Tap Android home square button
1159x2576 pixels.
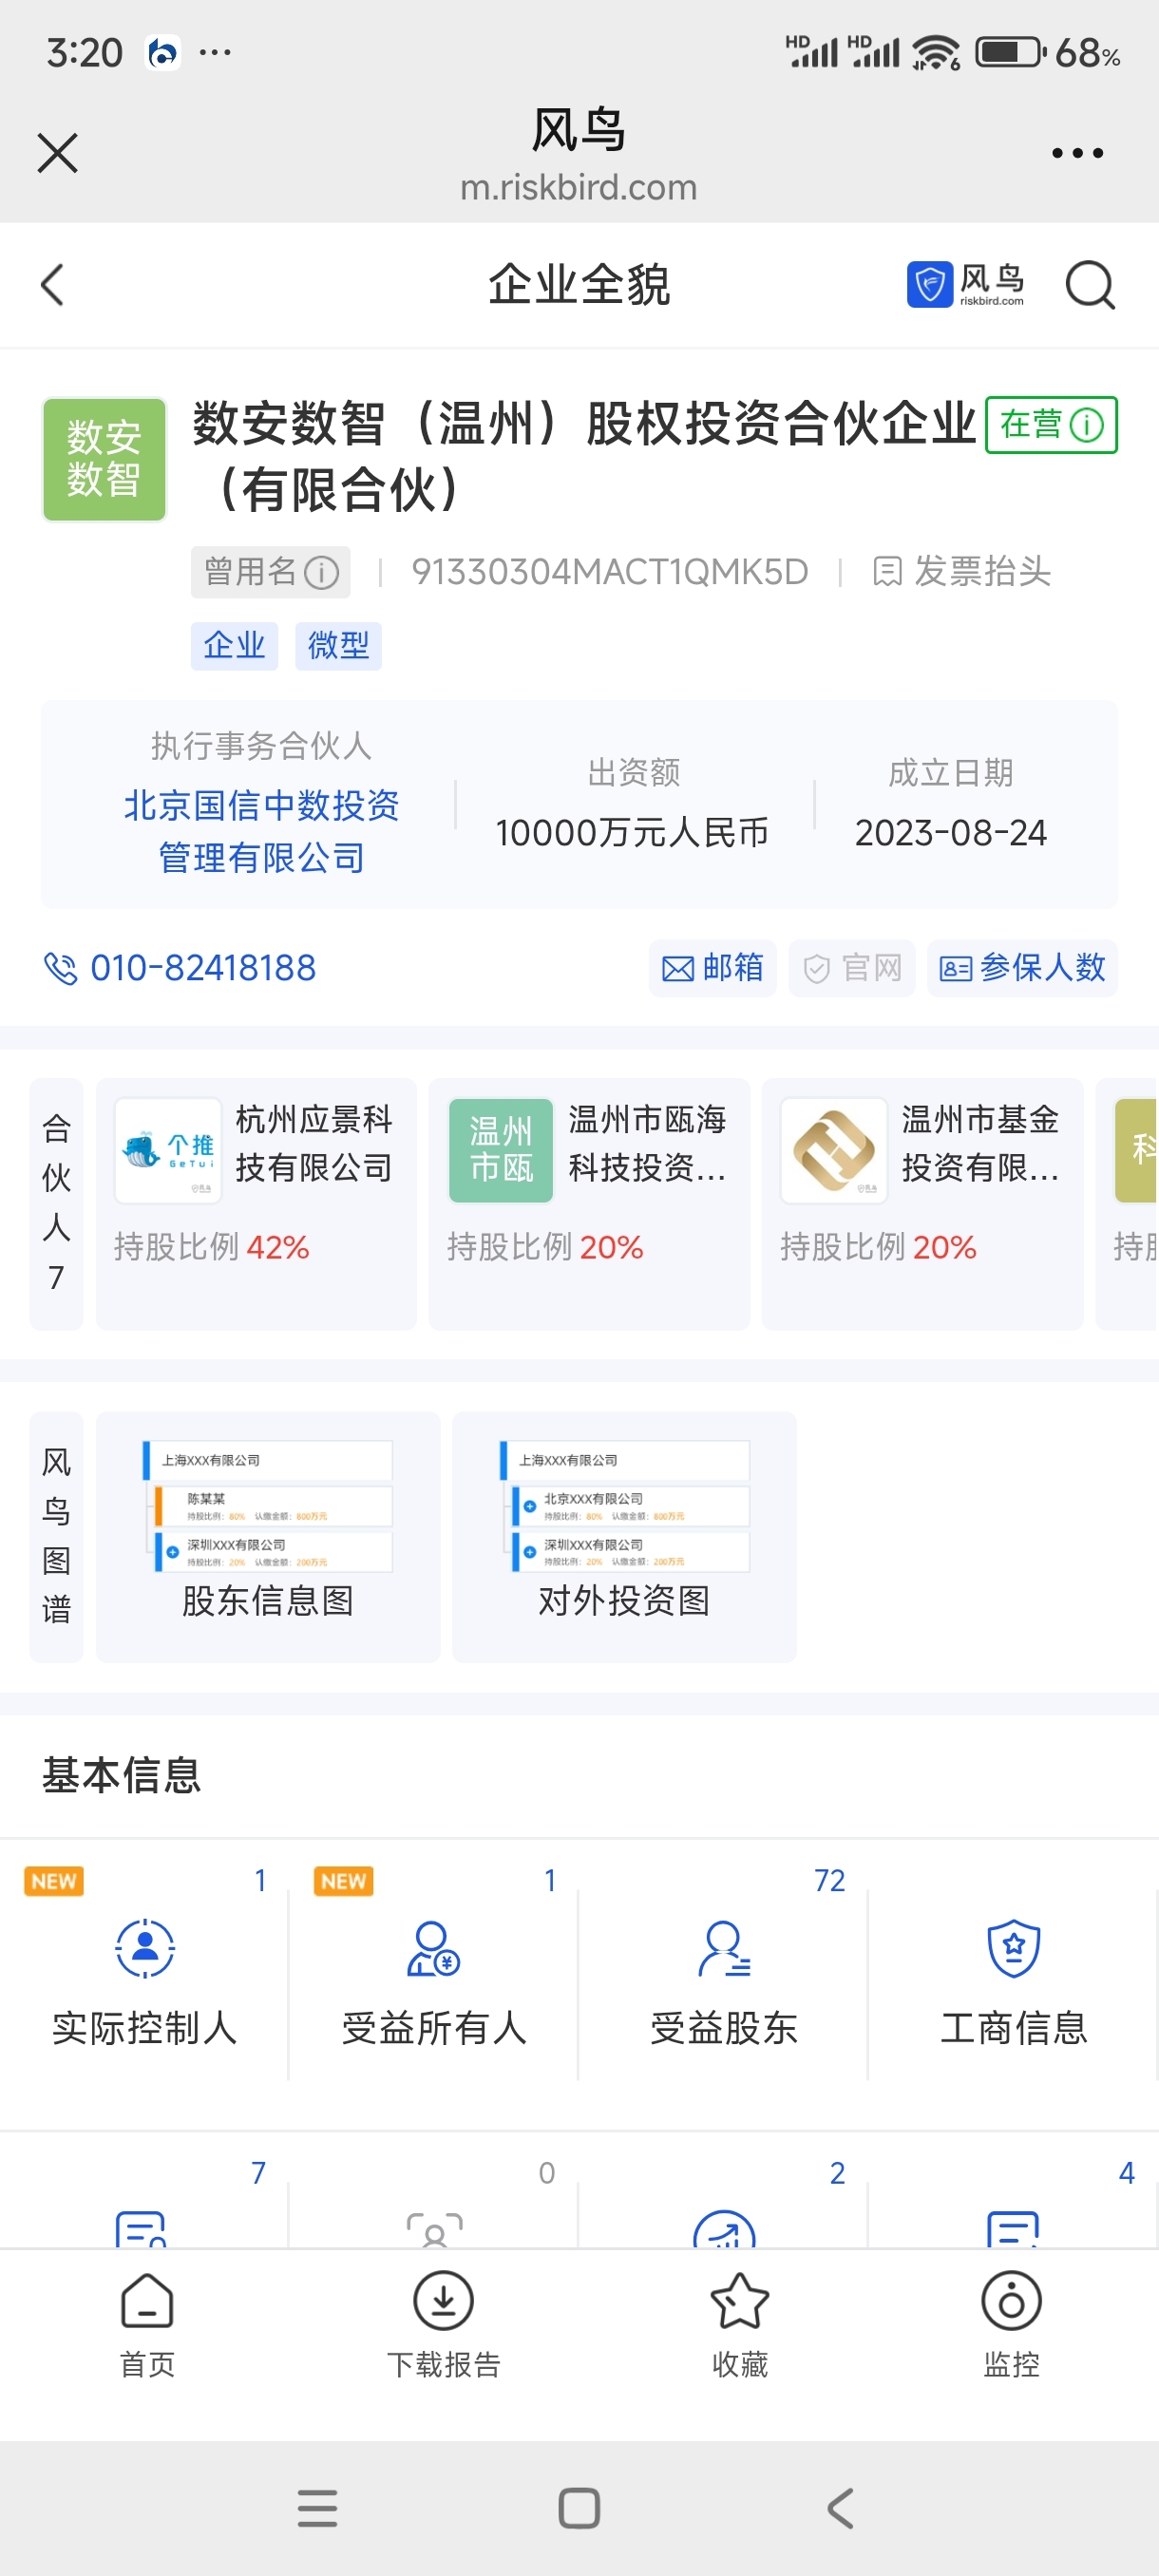tap(579, 2508)
